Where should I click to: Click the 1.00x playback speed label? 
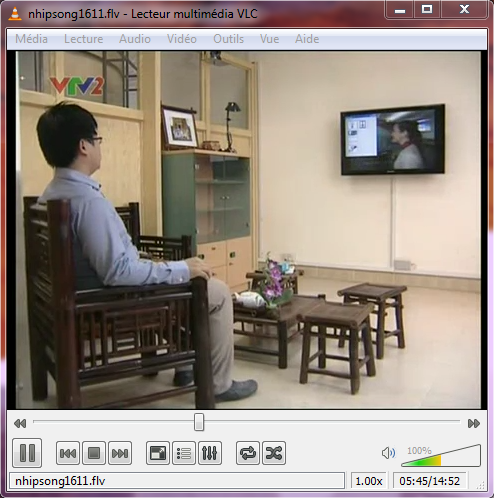pos(369,481)
